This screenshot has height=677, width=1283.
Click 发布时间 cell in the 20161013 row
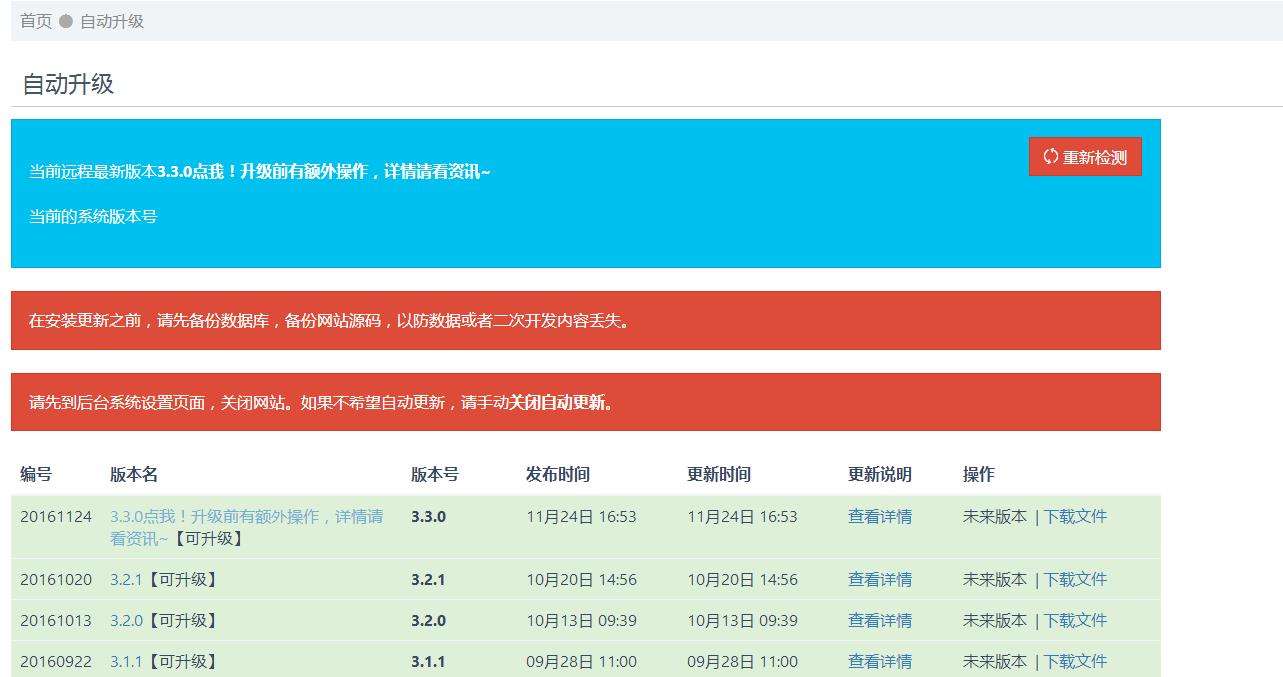point(582,620)
